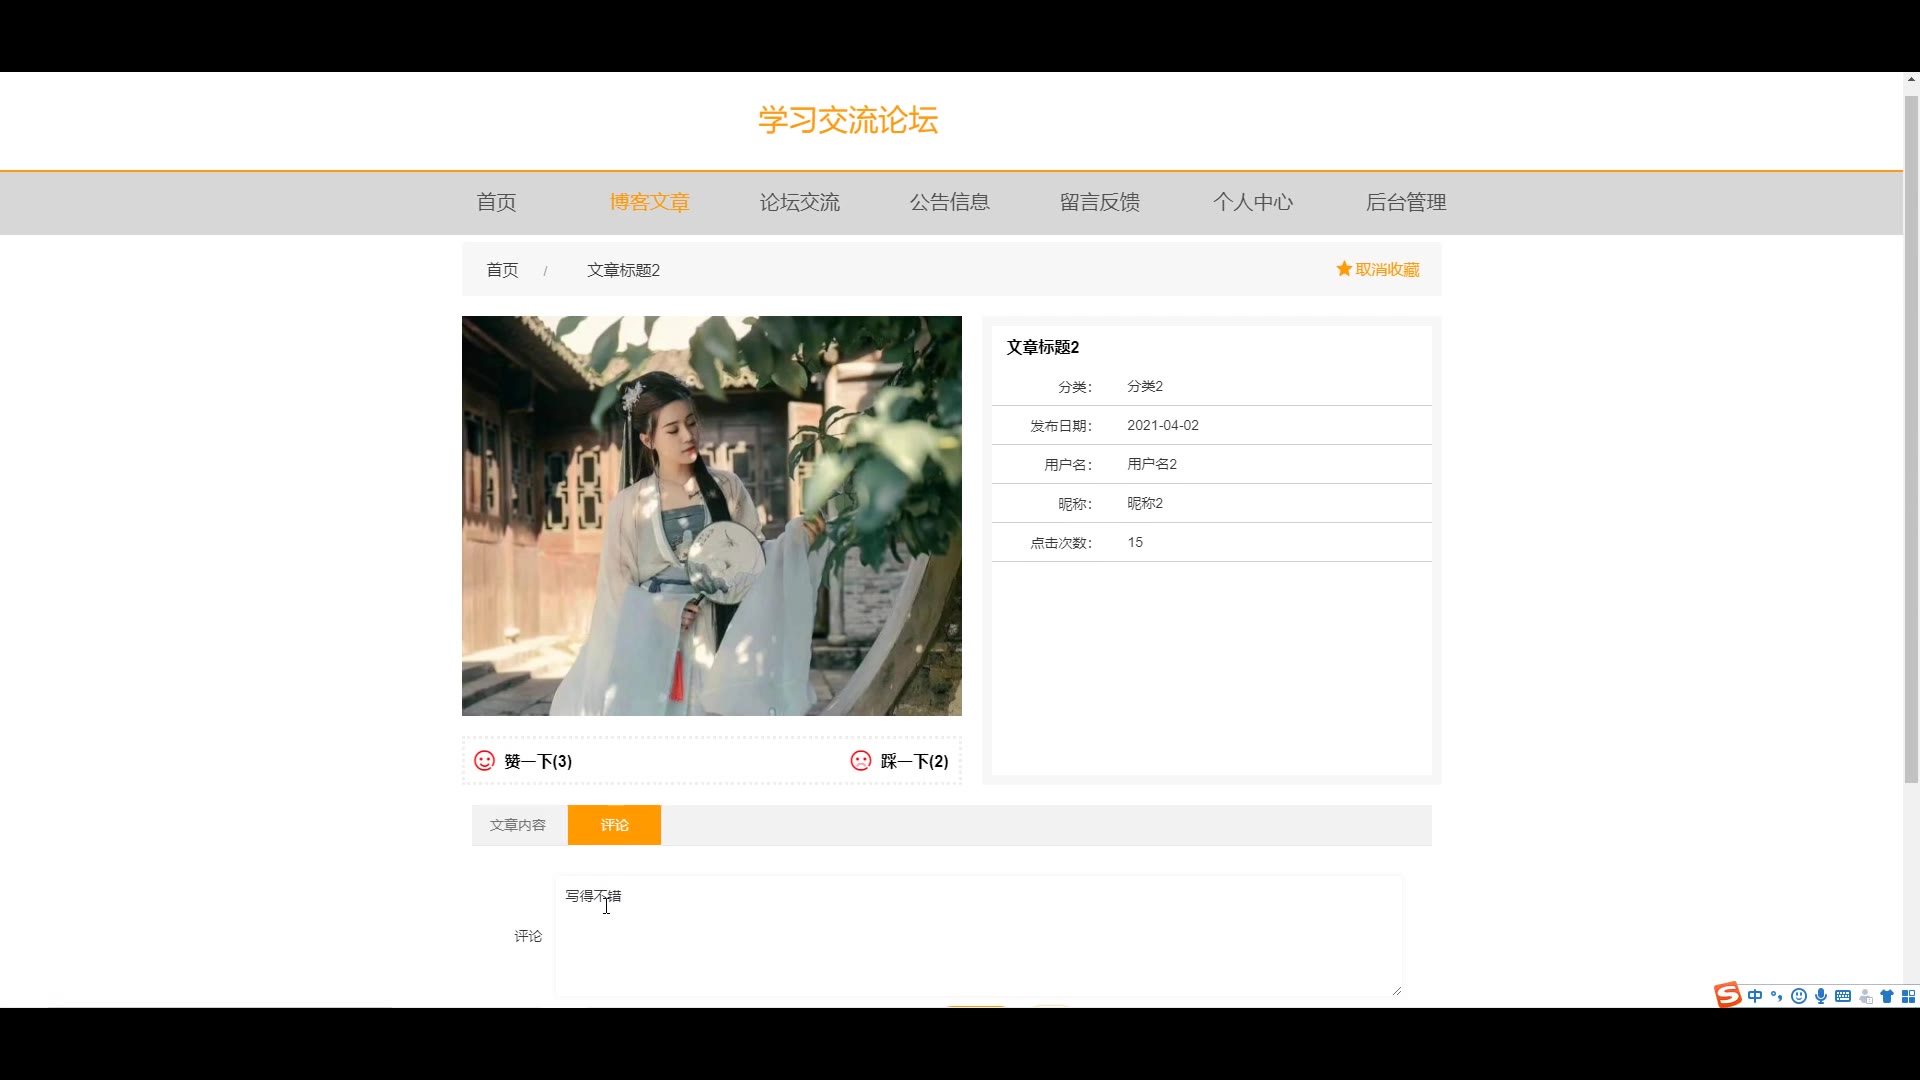Open the Sogou input method S logo
Screen dimensions: 1920x1080
tap(1728, 995)
